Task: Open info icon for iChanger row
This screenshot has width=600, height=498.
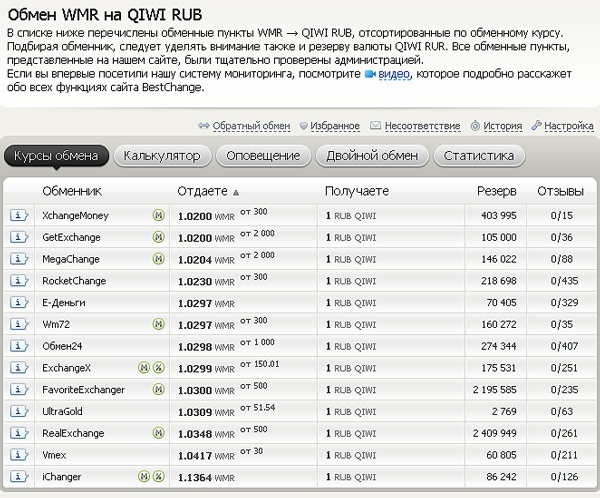Action: tap(19, 477)
